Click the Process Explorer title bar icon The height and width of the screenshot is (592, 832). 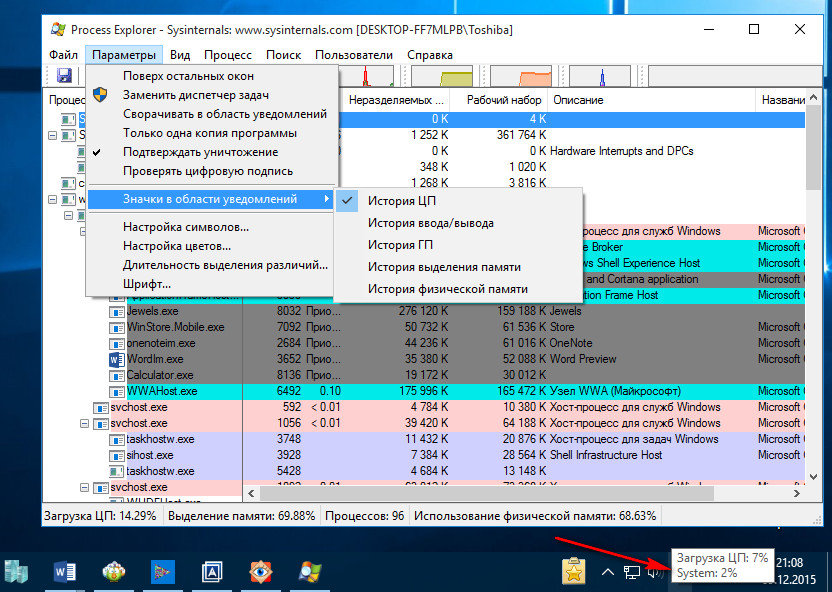click(x=58, y=30)
